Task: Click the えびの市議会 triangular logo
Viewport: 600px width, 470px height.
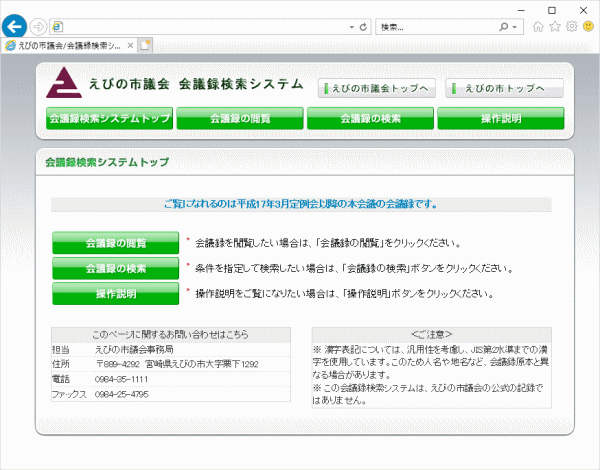Action: (64, 82)
